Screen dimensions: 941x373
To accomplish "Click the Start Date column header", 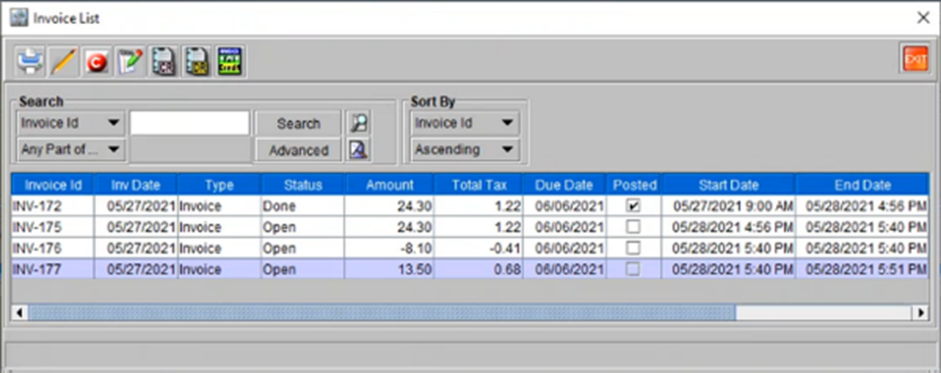I will [x=729, y=185].
